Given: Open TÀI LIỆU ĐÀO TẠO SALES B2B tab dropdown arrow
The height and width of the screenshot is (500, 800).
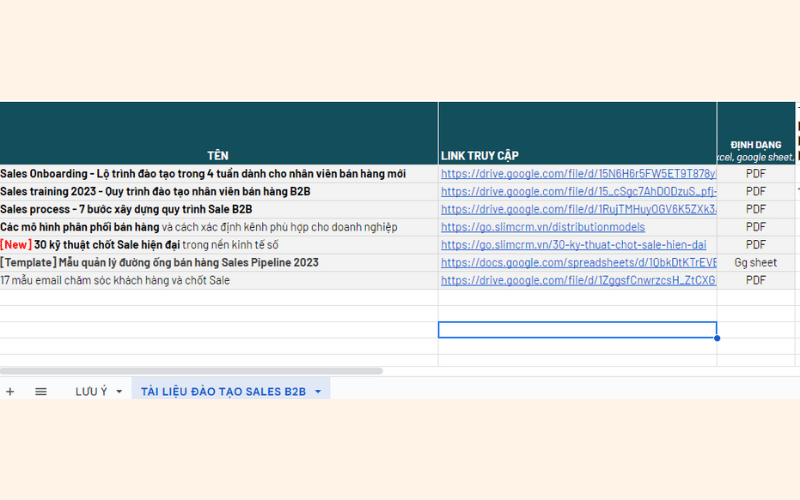Looking at the screenshot, I should tap(318, 391).
